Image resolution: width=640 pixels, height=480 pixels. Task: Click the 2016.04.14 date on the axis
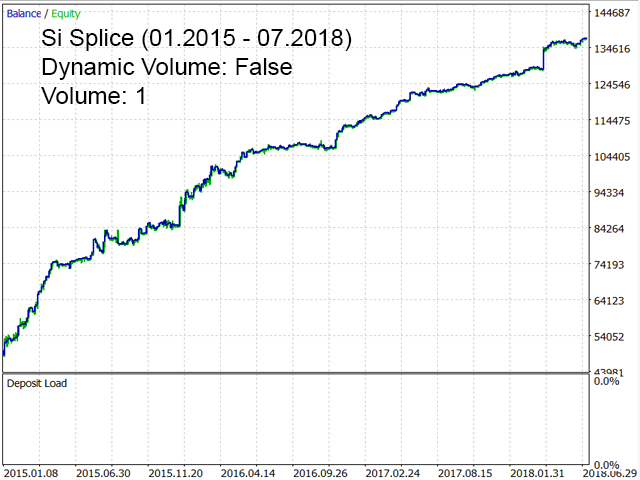(249, 472)
